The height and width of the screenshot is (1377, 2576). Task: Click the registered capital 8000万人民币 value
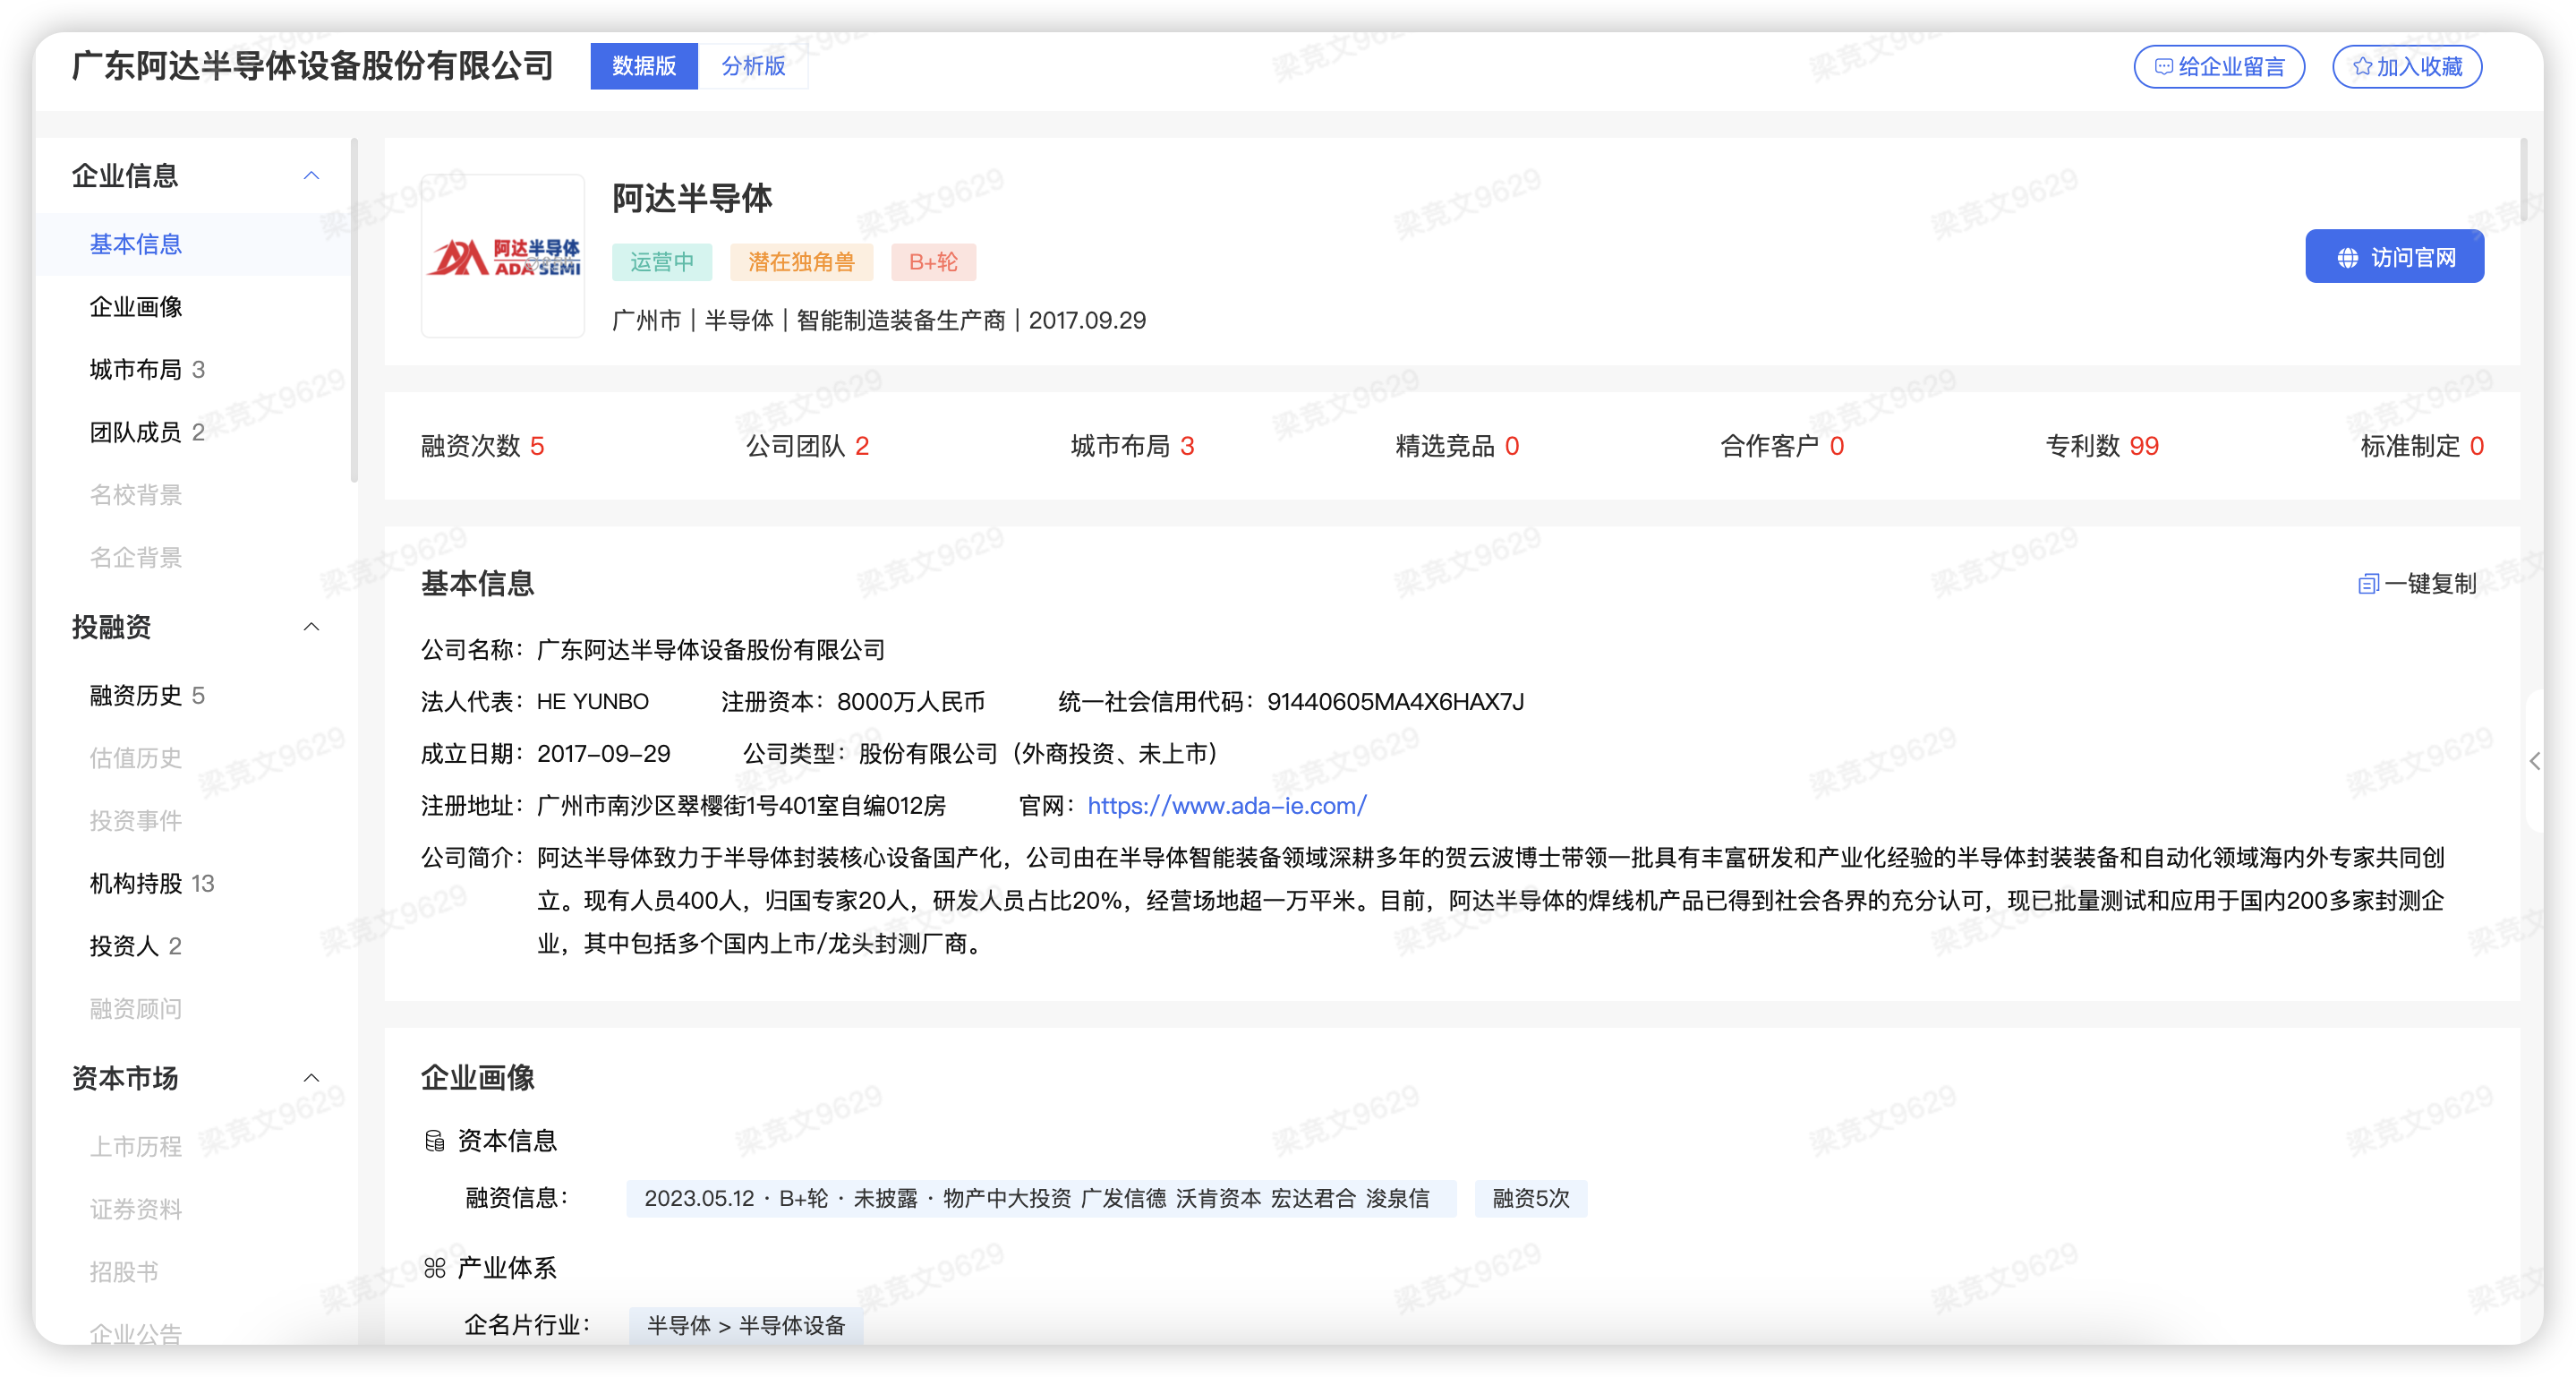911,702
